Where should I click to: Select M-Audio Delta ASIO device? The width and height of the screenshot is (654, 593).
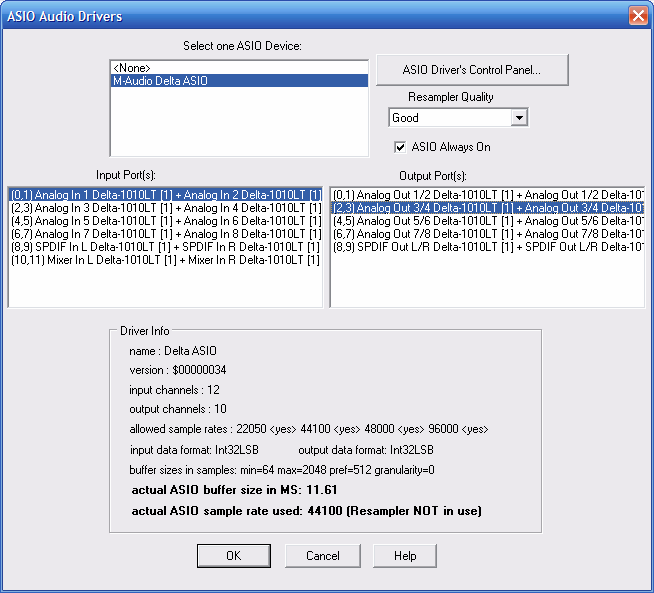[239, 81]
